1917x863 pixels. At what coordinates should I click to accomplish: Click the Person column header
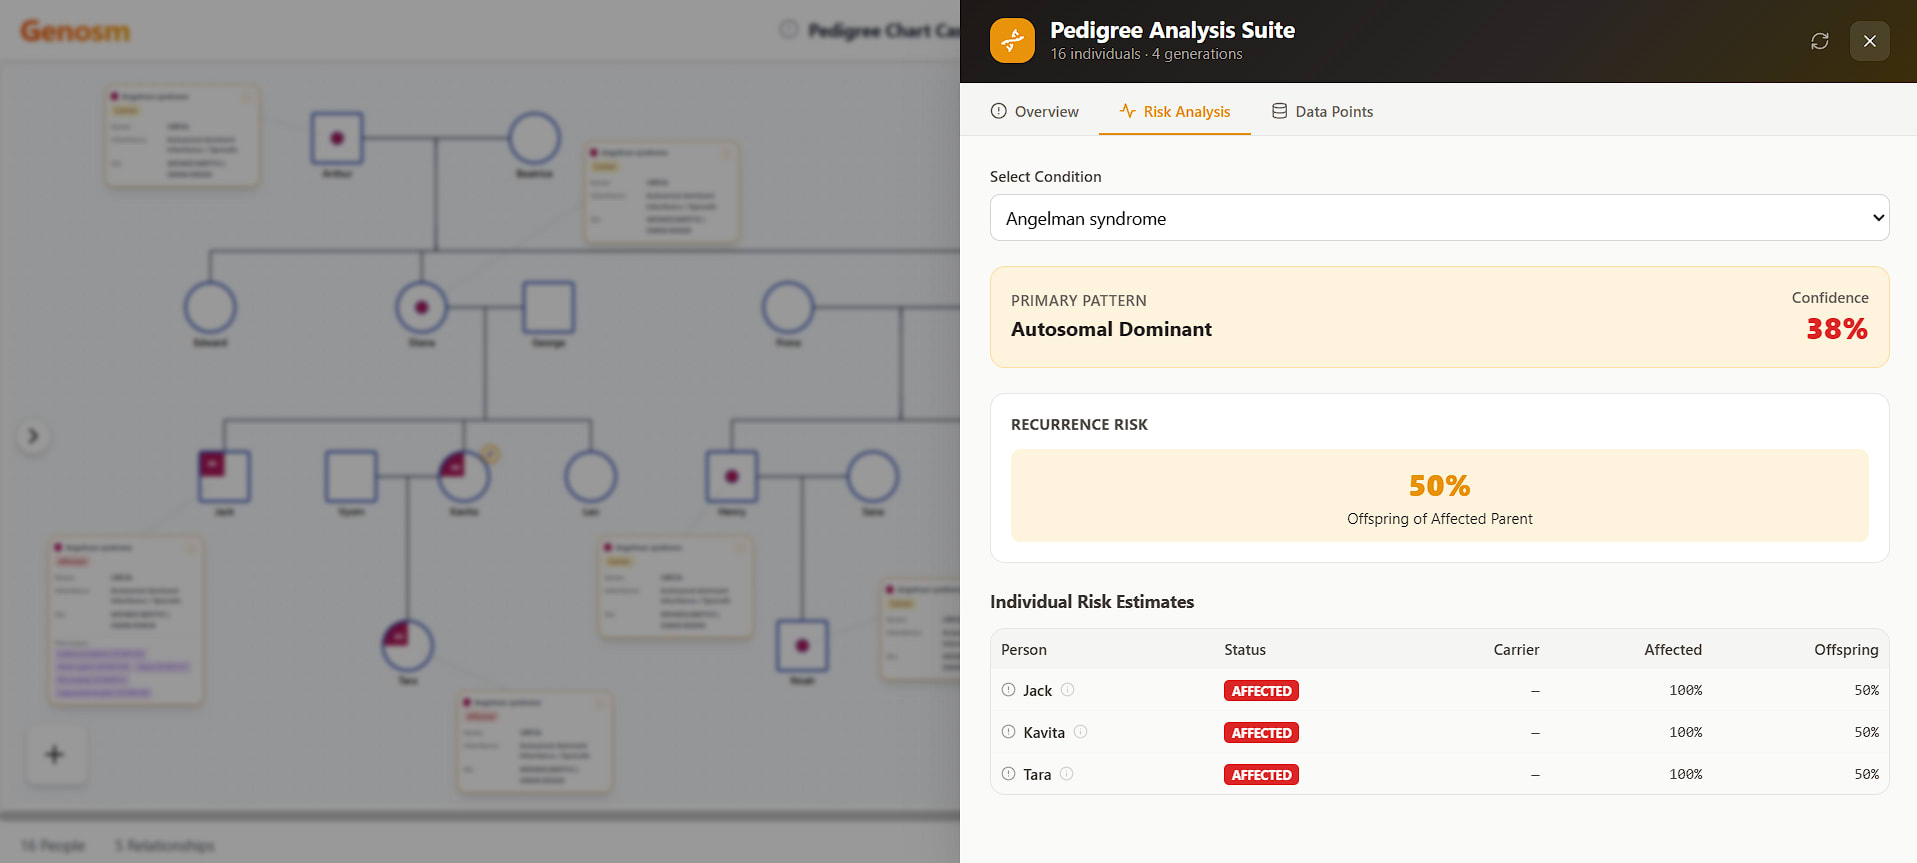coord(1024,650)
